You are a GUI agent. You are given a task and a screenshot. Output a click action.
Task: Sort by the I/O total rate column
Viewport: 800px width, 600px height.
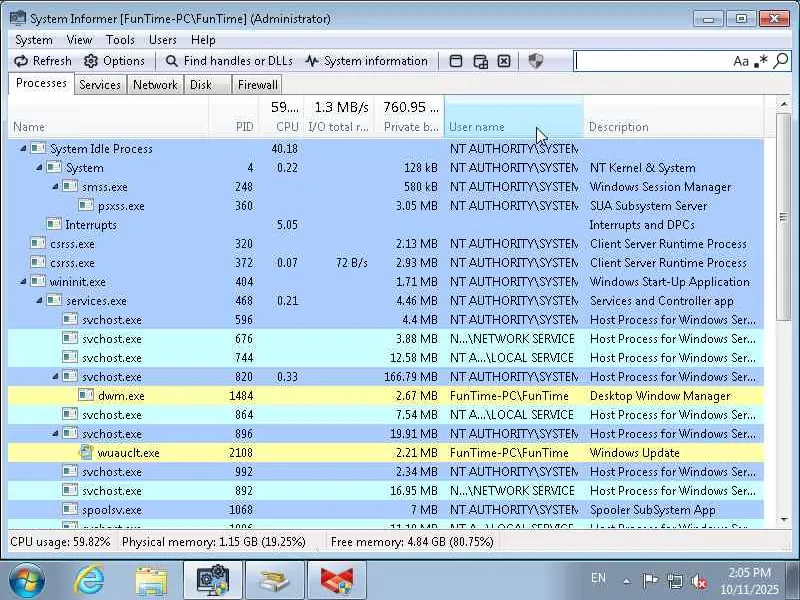click(x=339, y=117)
